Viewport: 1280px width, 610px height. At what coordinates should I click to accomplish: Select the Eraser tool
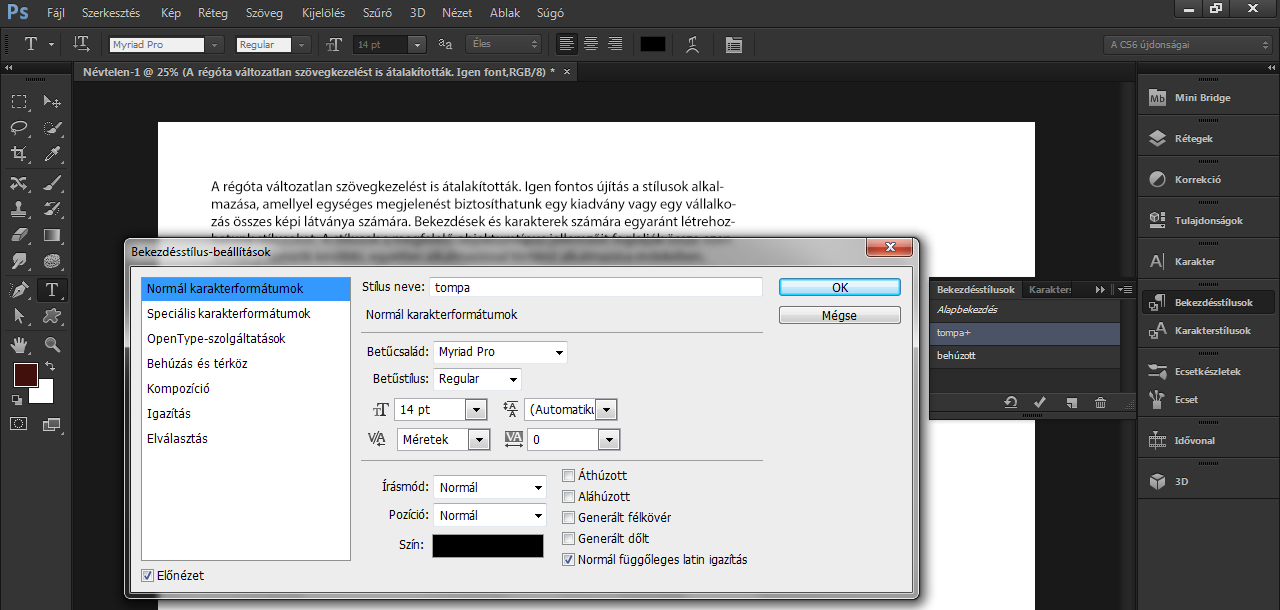click(x=19, y=235)
